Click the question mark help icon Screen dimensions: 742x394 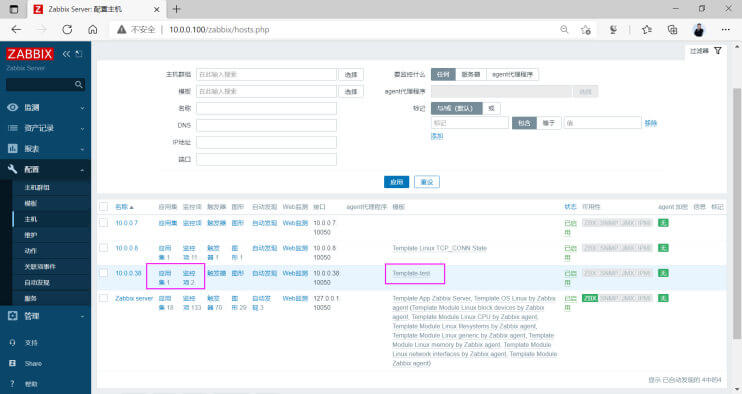13,384
